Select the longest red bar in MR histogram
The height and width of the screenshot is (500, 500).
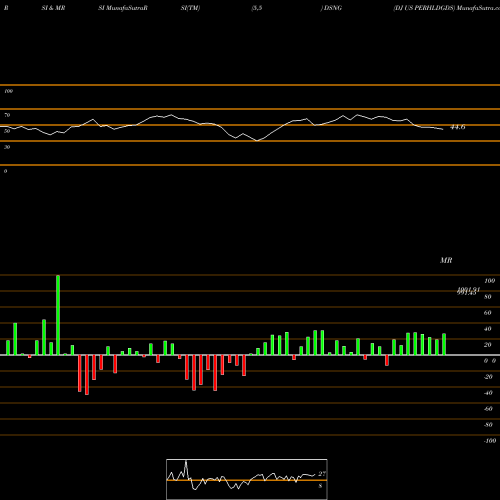[87, 375]
